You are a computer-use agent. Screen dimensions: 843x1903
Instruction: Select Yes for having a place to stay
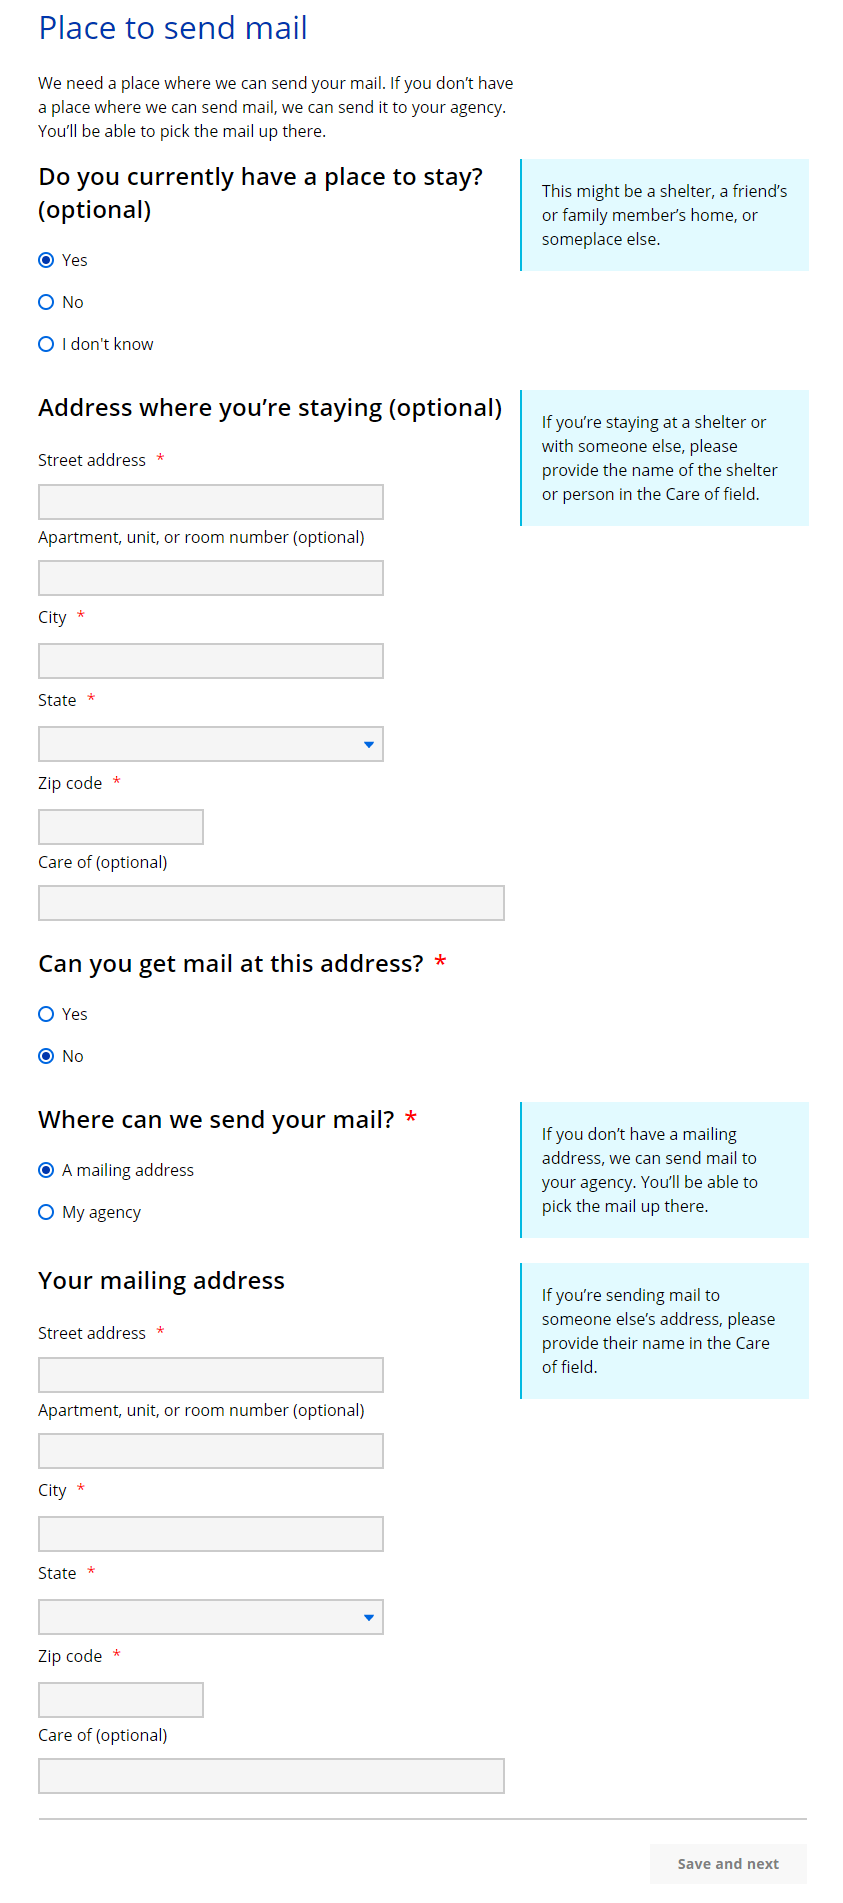46,260
